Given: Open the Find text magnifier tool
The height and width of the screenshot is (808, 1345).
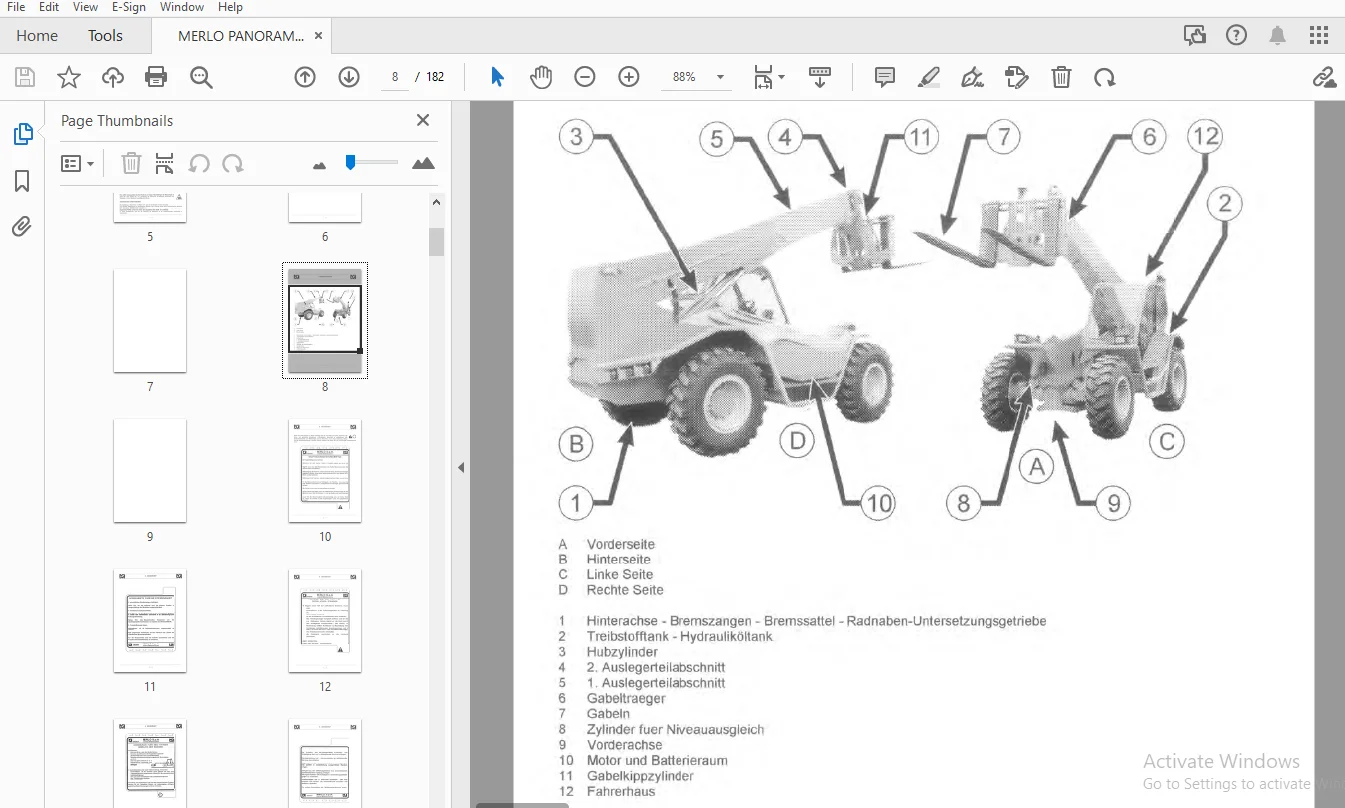Looking at the screenshot, I should [202, 77].
